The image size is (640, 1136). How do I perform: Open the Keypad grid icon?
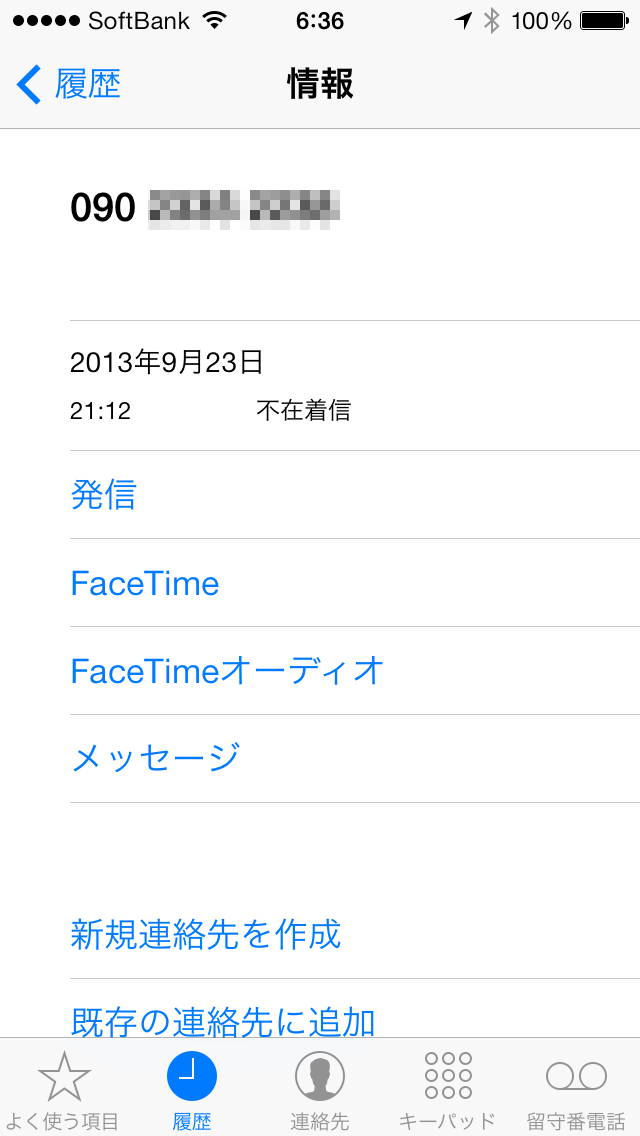pyautogui.click(x=448, y=1076)
